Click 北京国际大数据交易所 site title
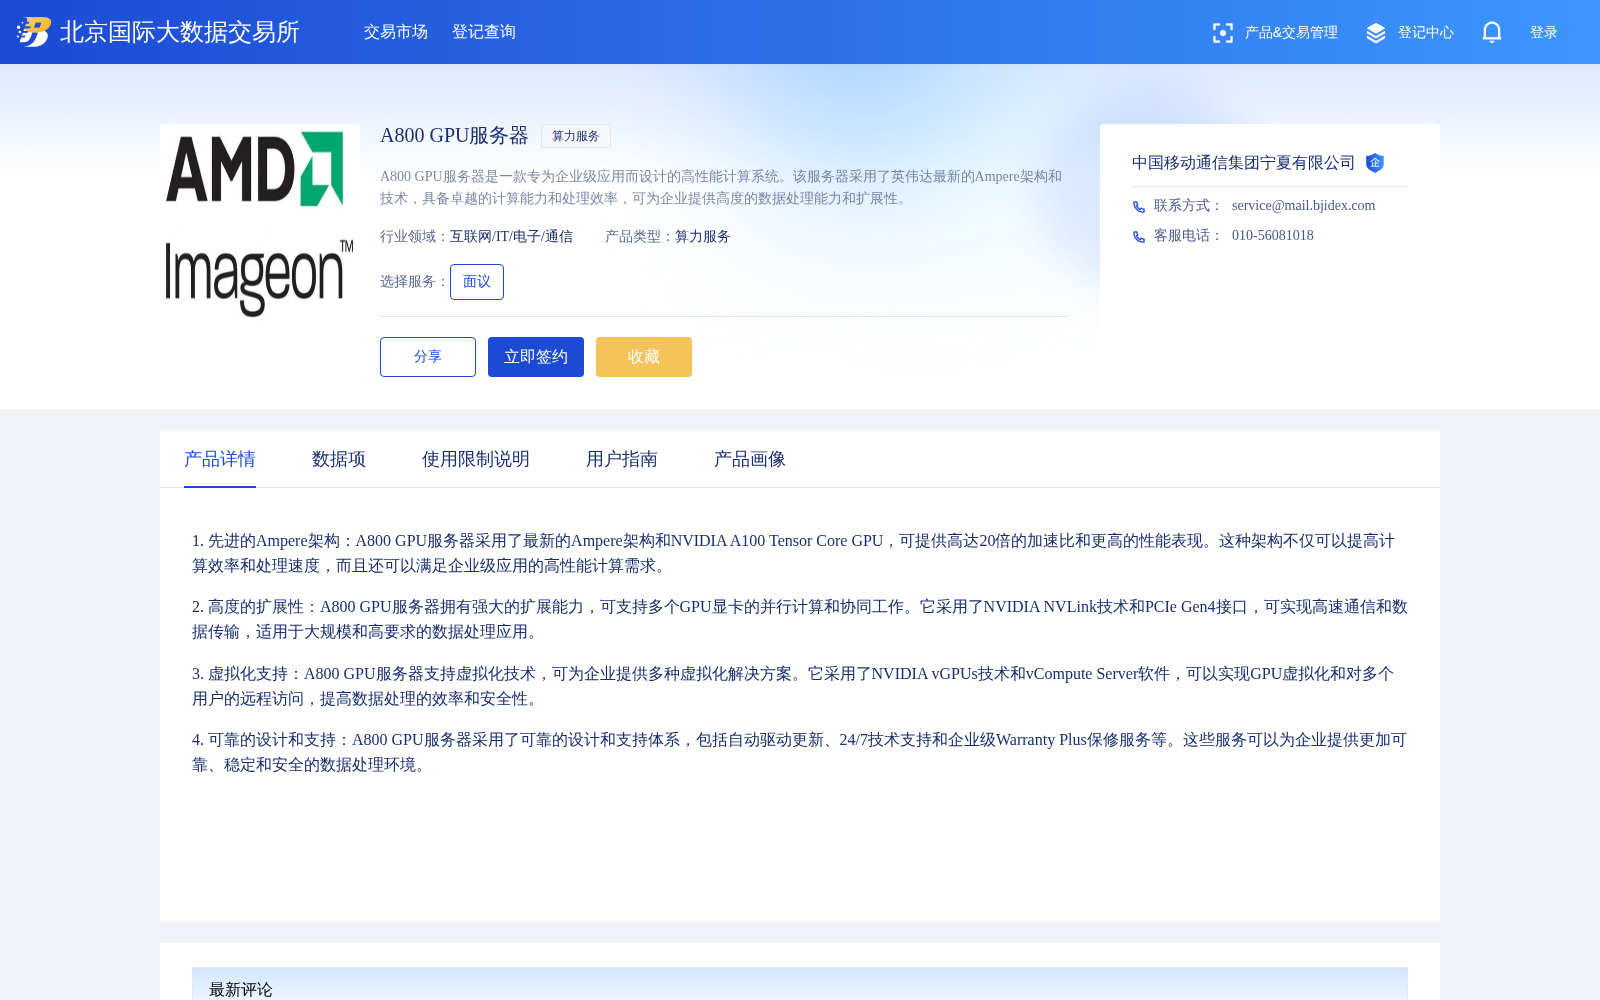1600x1000 pixels. pyautogui.click(x=180, y=32)
